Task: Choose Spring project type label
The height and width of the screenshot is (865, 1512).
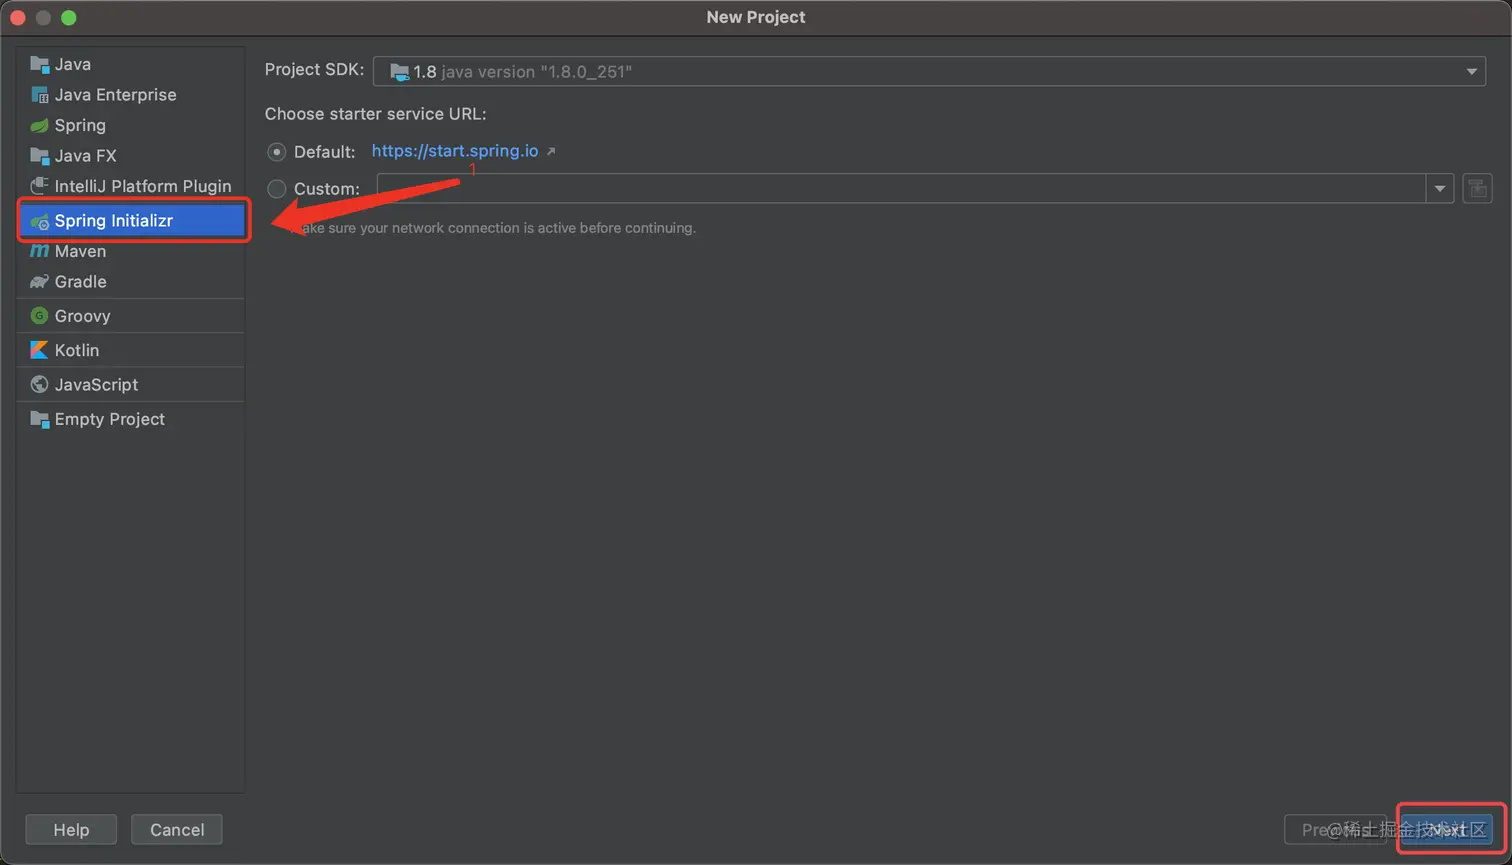Action: tap(80, 126)
